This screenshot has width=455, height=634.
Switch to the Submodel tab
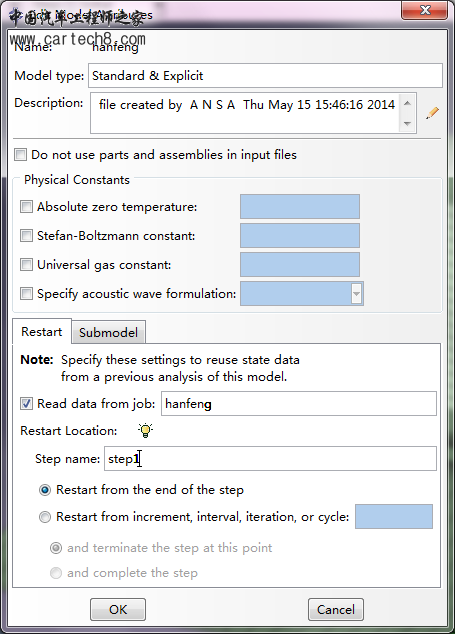pos(108,332)
